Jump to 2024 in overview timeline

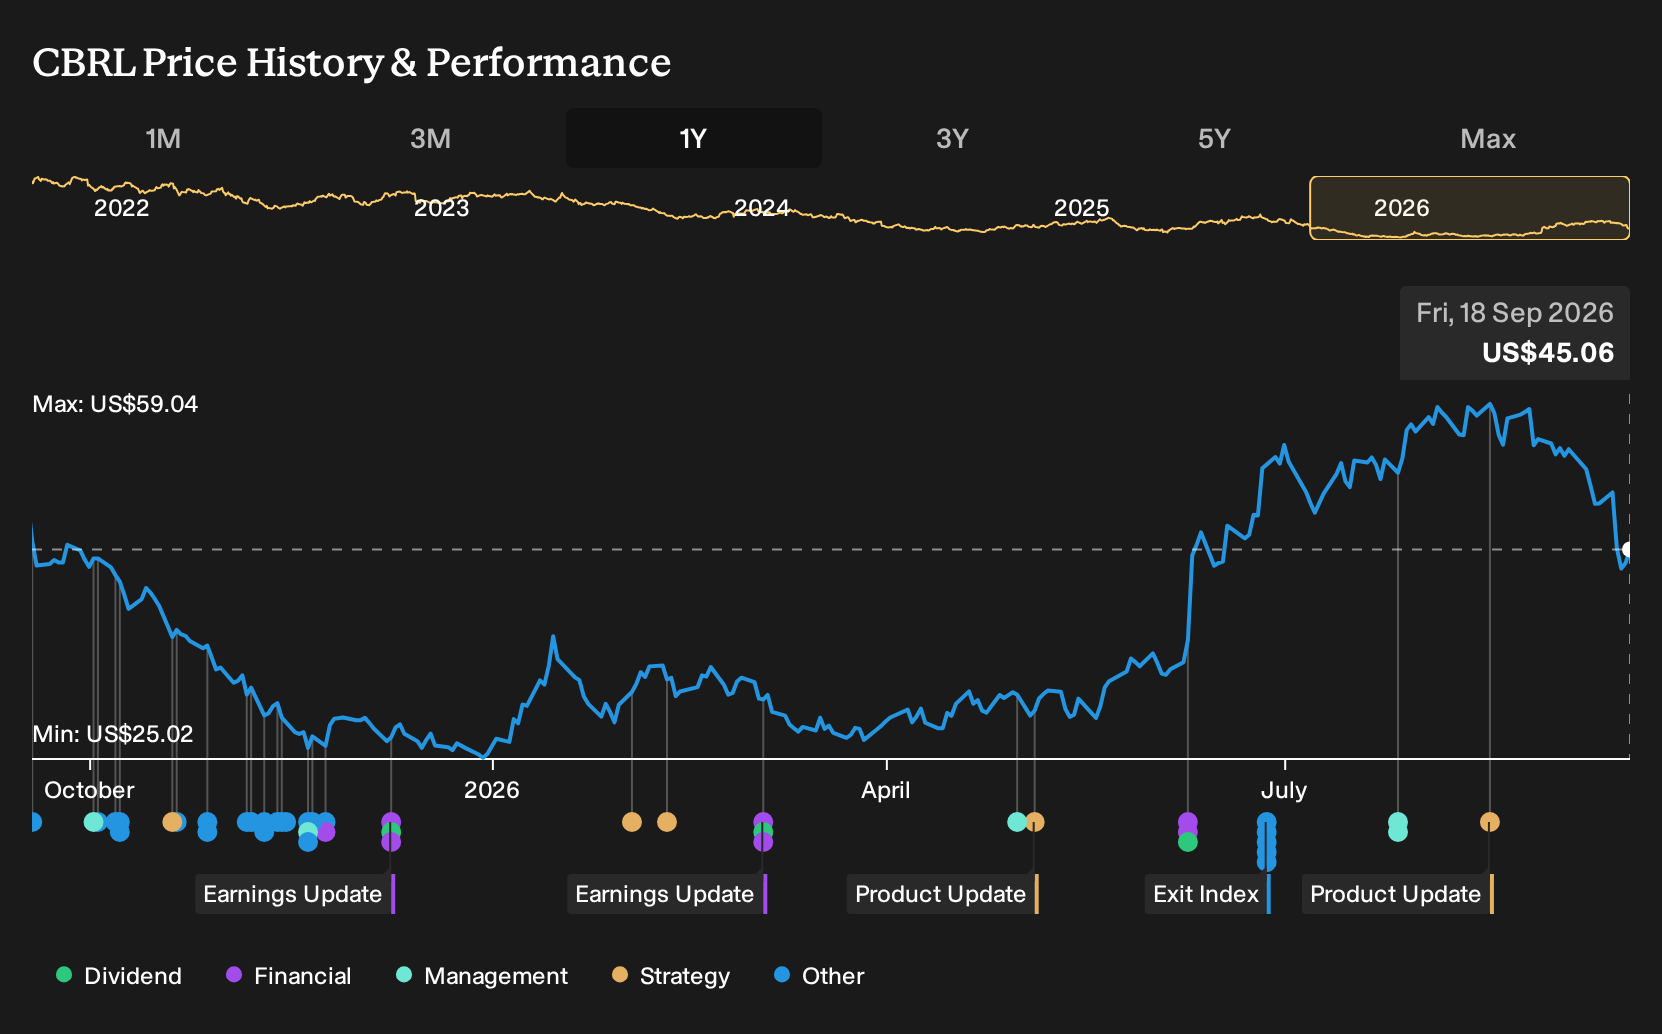(x=761, y=208)
